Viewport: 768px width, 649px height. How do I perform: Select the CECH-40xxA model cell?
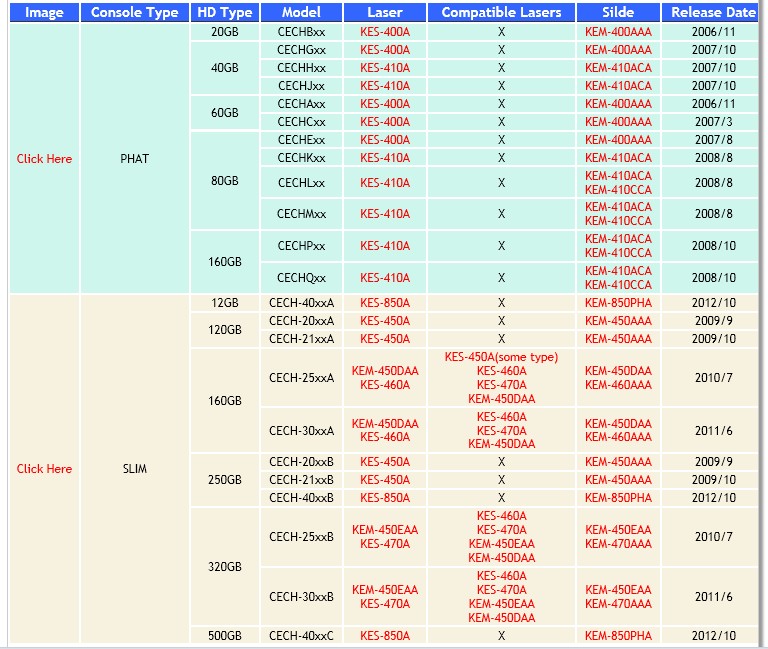click(x=301, y=303)
